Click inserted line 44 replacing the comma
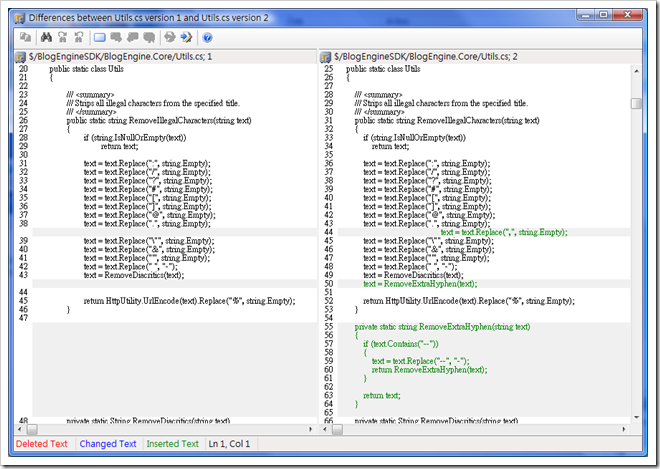 click(x=504, y=232)
